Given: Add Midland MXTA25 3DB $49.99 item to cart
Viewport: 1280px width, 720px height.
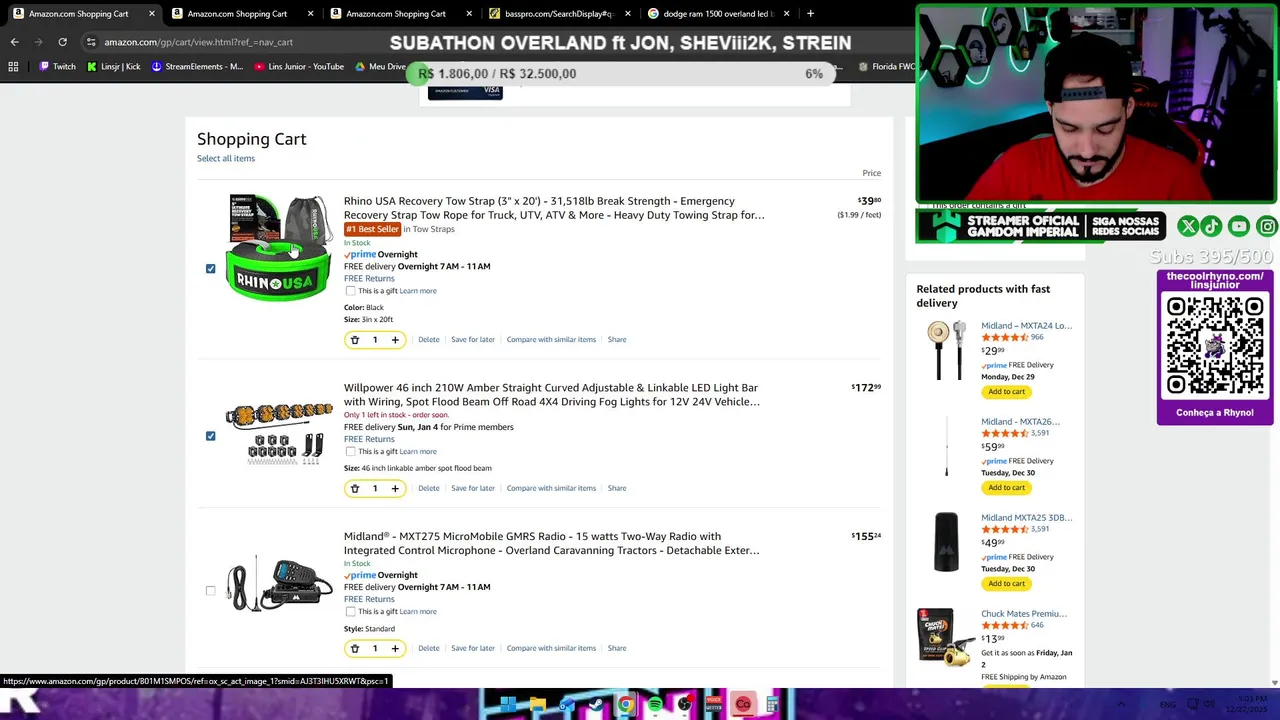Looking at the screenshot, I should [x=1007, y=584].
